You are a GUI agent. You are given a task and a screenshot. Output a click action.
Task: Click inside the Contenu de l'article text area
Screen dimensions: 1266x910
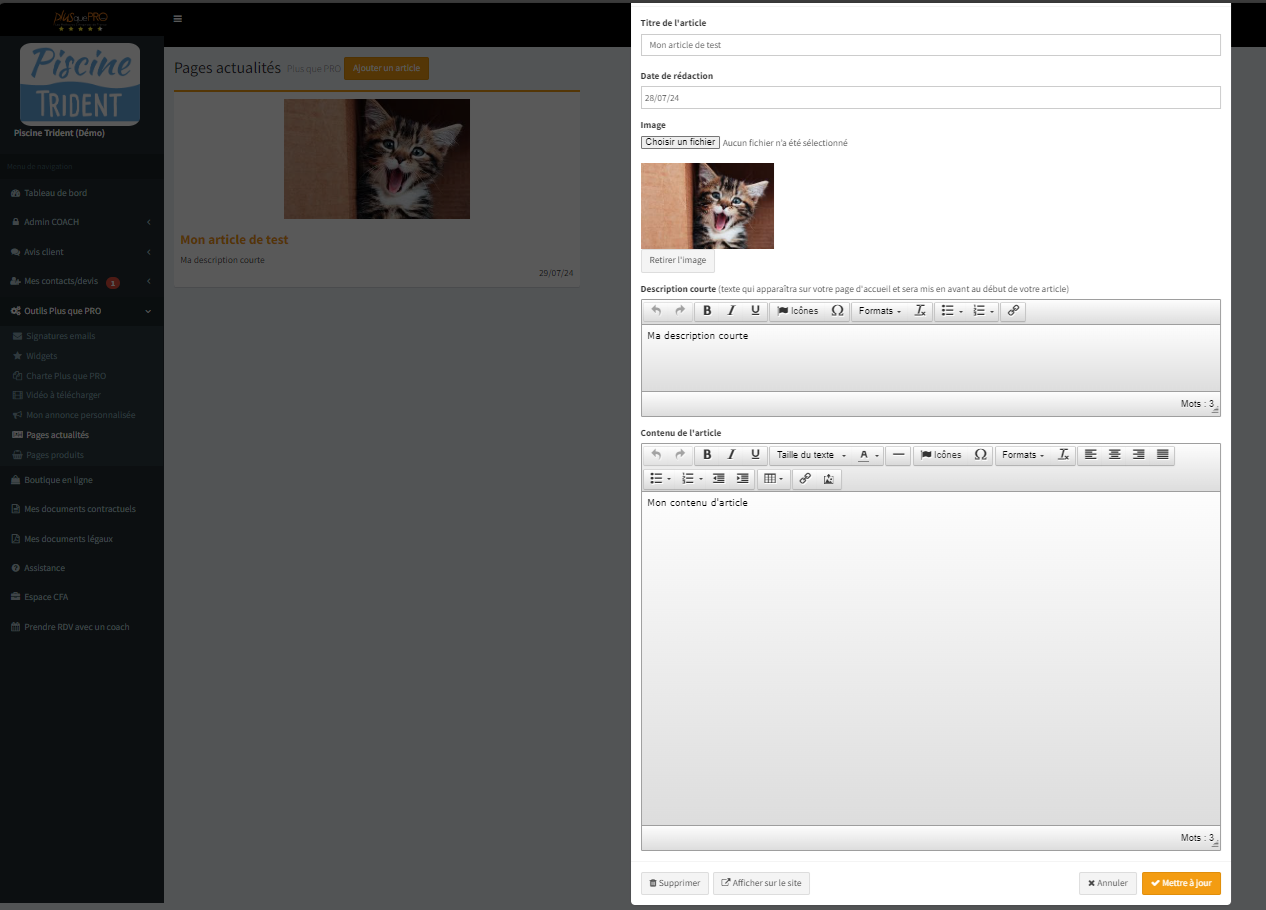pyautogui.click(x=931, y=658)
